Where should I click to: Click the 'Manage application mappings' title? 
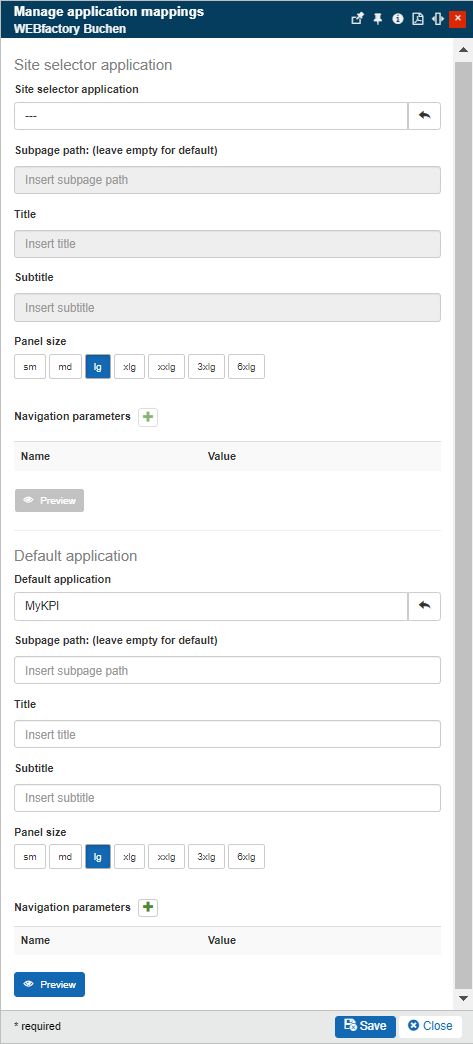[109, 12]
